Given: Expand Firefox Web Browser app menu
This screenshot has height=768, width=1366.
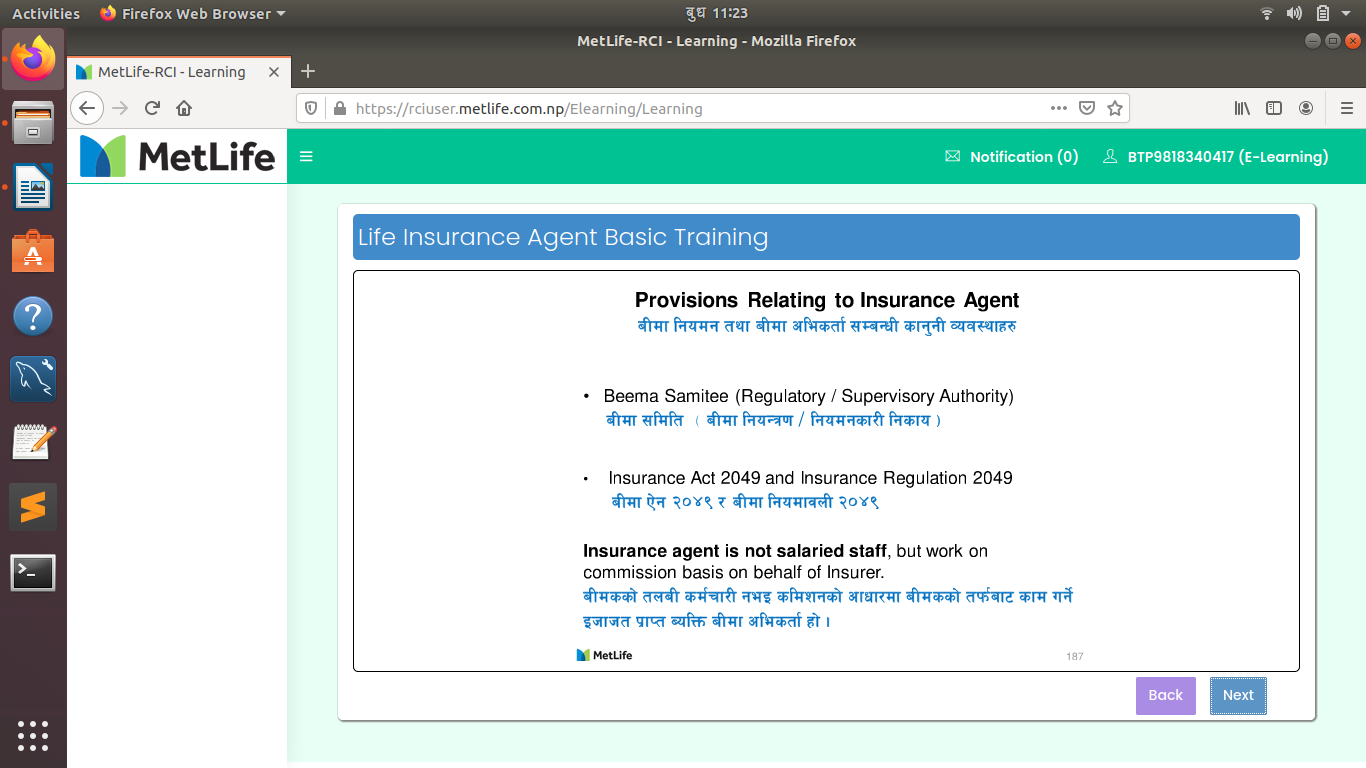Looking at the screenshot, I should [x=192, y=13].
